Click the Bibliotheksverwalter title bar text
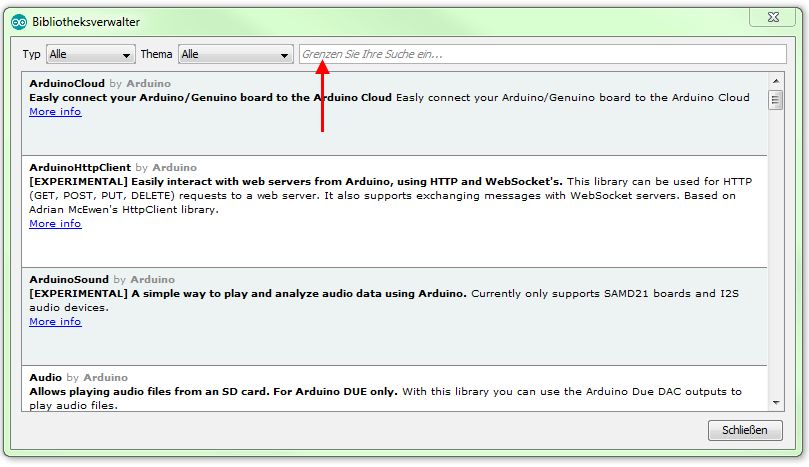The width and height of the screenshot is (809, 467). pos(87,21)
